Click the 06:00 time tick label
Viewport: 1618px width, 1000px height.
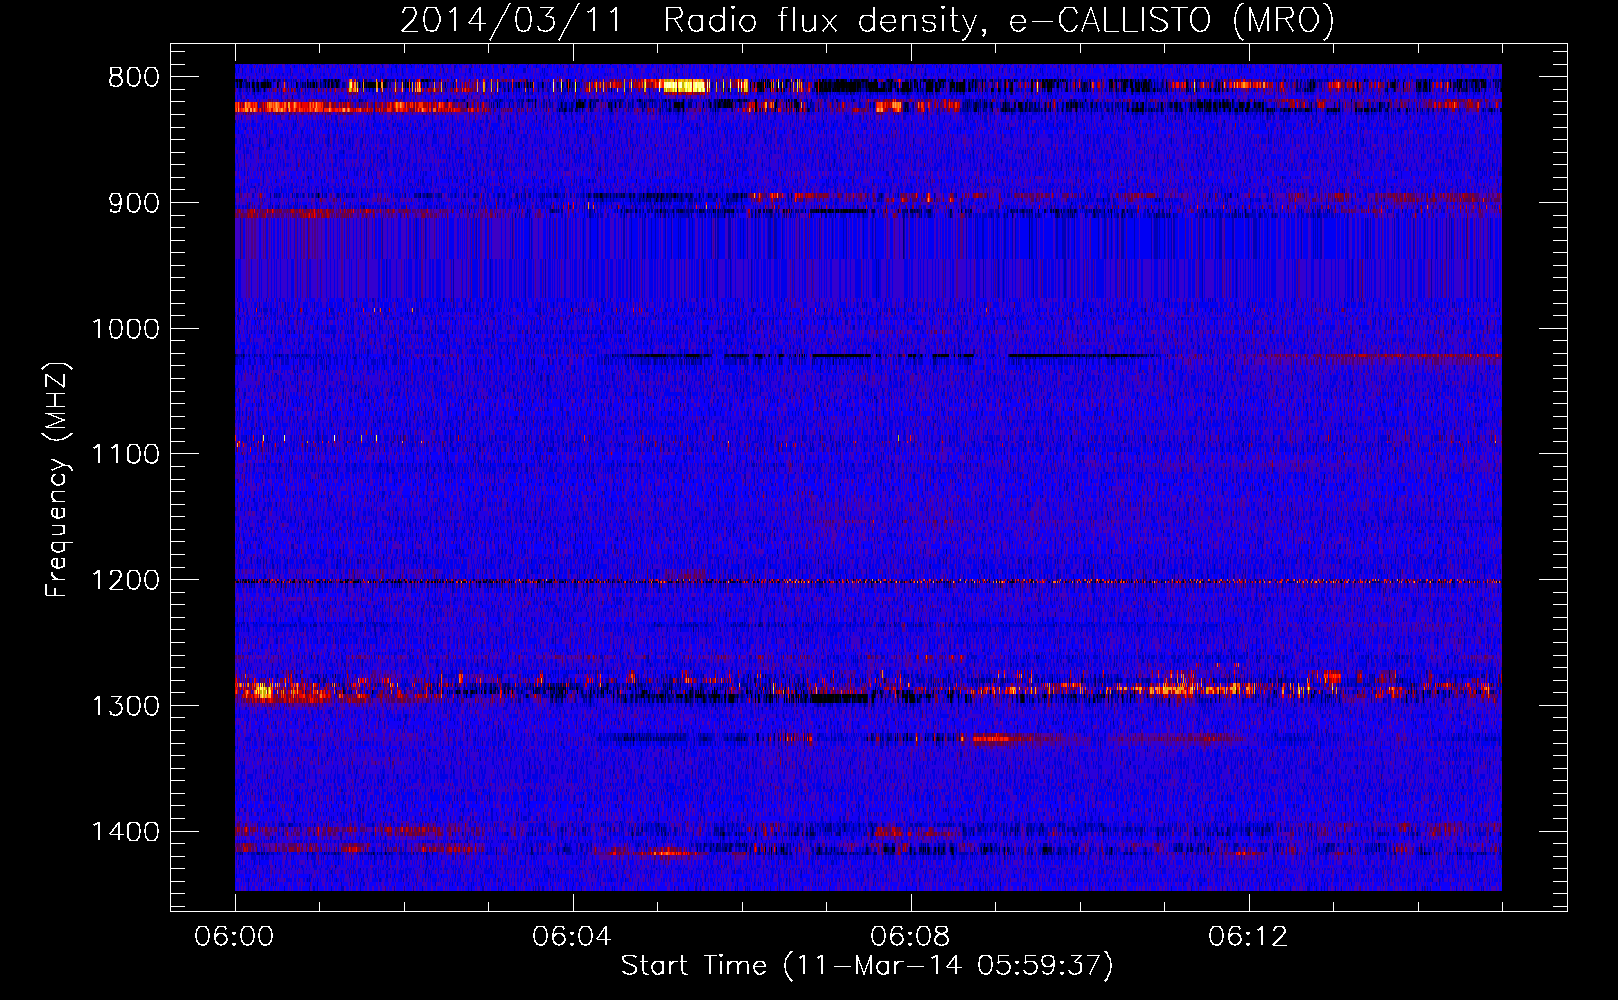[x=234, y=937]
